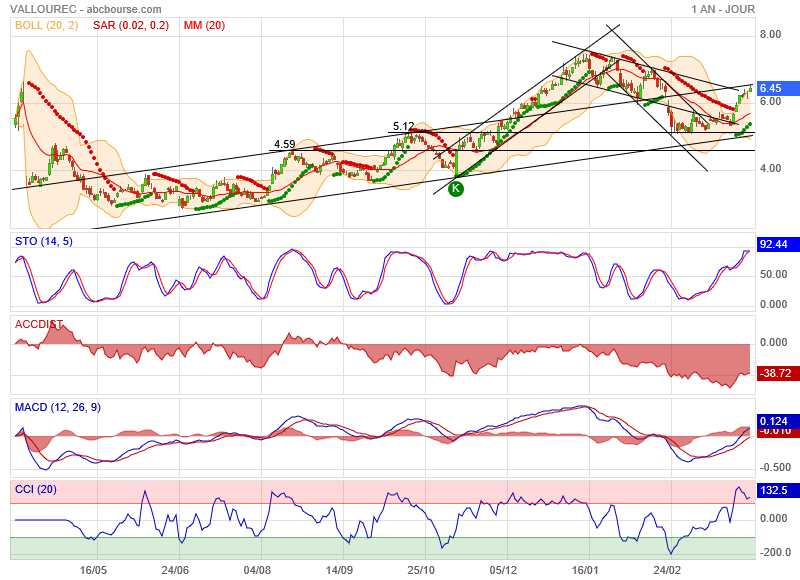Image resolution: width=800 pixels, height=580 pixels.
Task: Click the 5.12 resistance level annotation
Action: [404, 126]
